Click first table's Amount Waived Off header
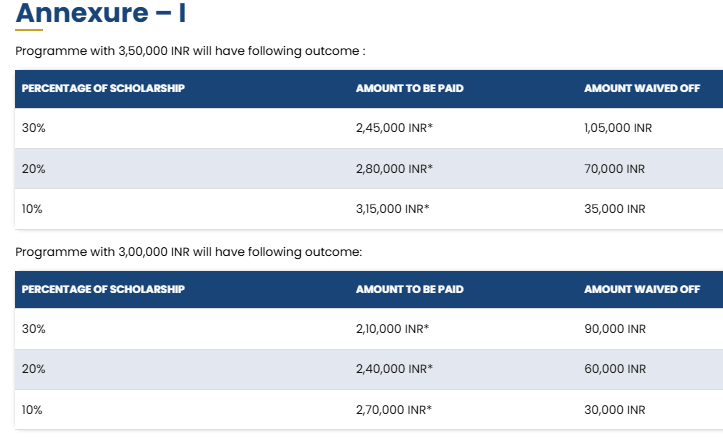Screen dimensions: 723x437 click(x=642, y=89)
